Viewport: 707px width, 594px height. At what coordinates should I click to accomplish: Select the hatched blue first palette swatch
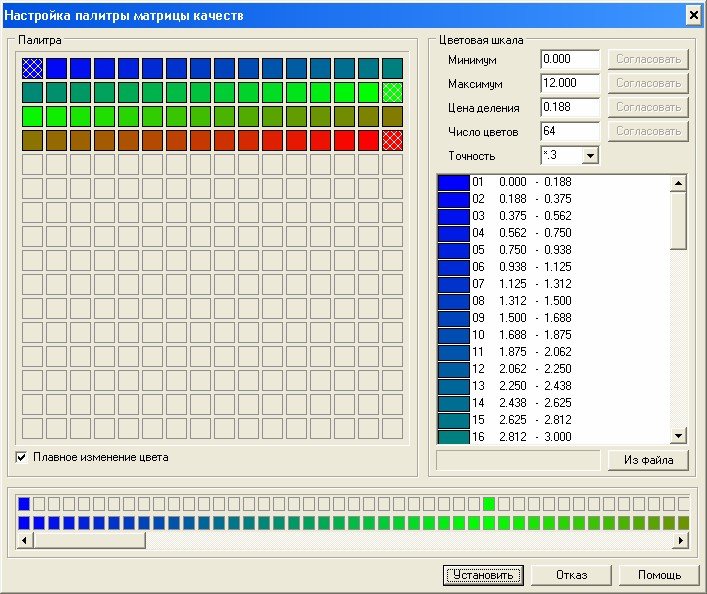click(x=32, y=68)
